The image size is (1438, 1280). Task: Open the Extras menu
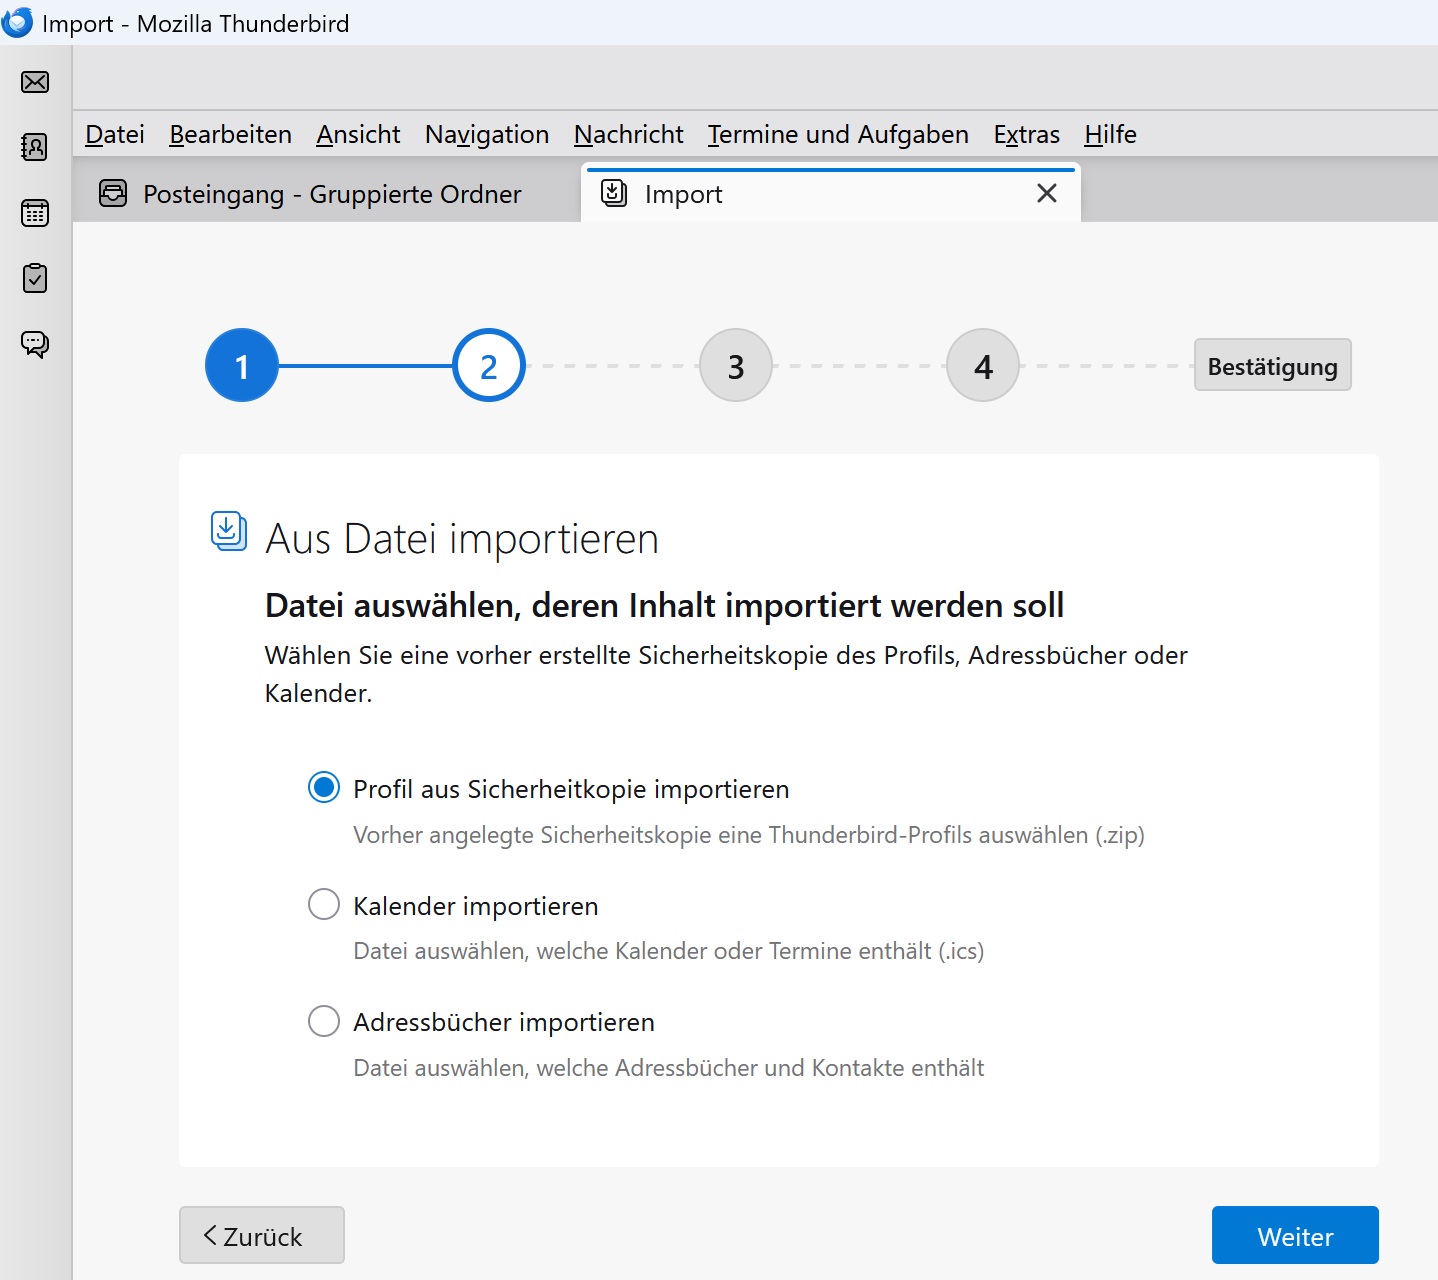coord(1026,134)
